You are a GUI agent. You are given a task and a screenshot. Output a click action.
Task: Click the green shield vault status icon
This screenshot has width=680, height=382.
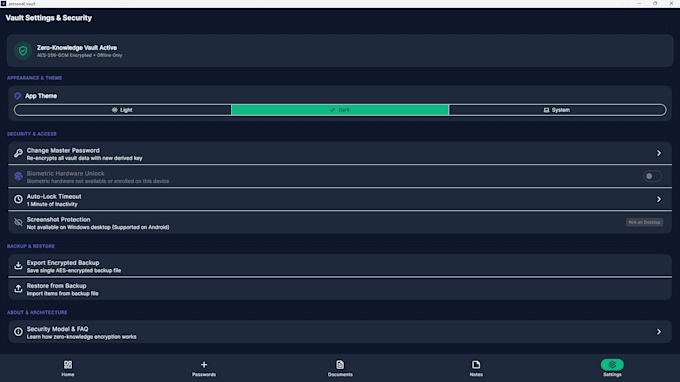point(23,51)
